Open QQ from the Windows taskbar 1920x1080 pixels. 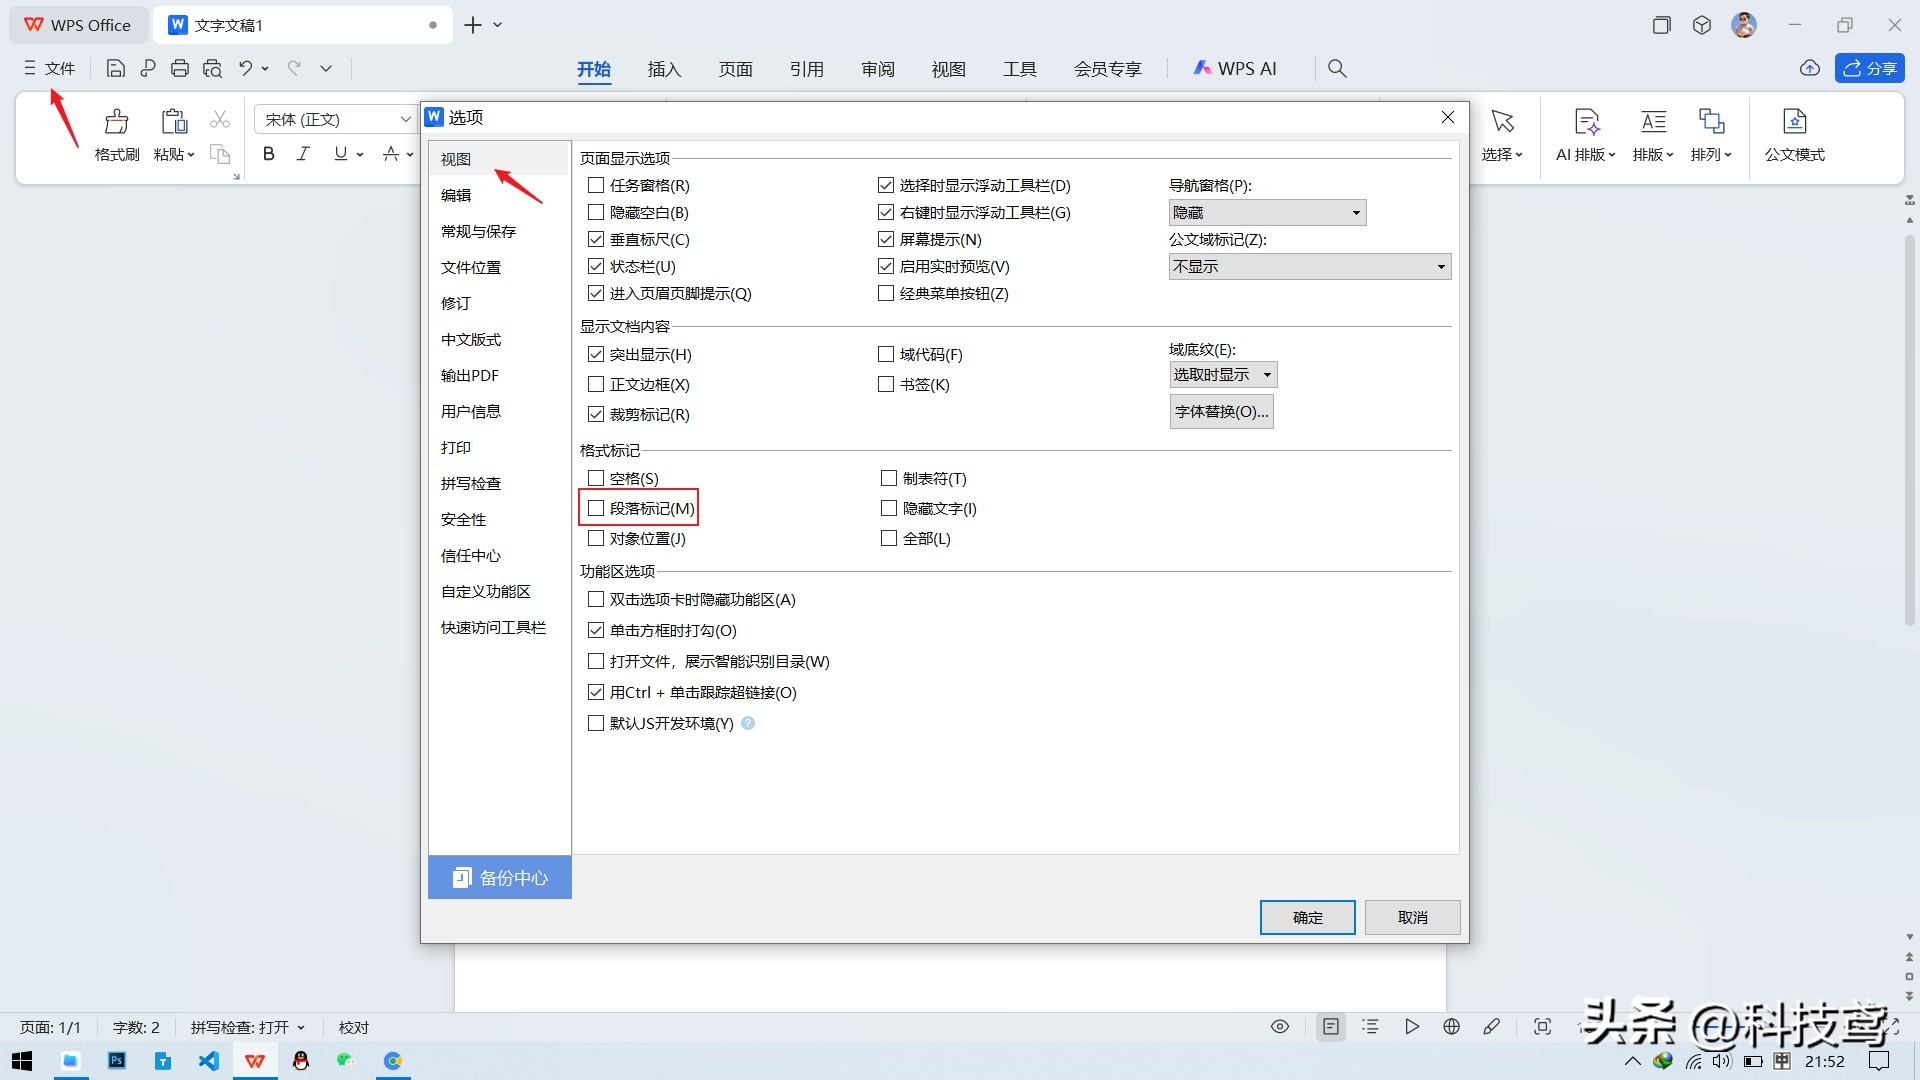point(301,1060)
